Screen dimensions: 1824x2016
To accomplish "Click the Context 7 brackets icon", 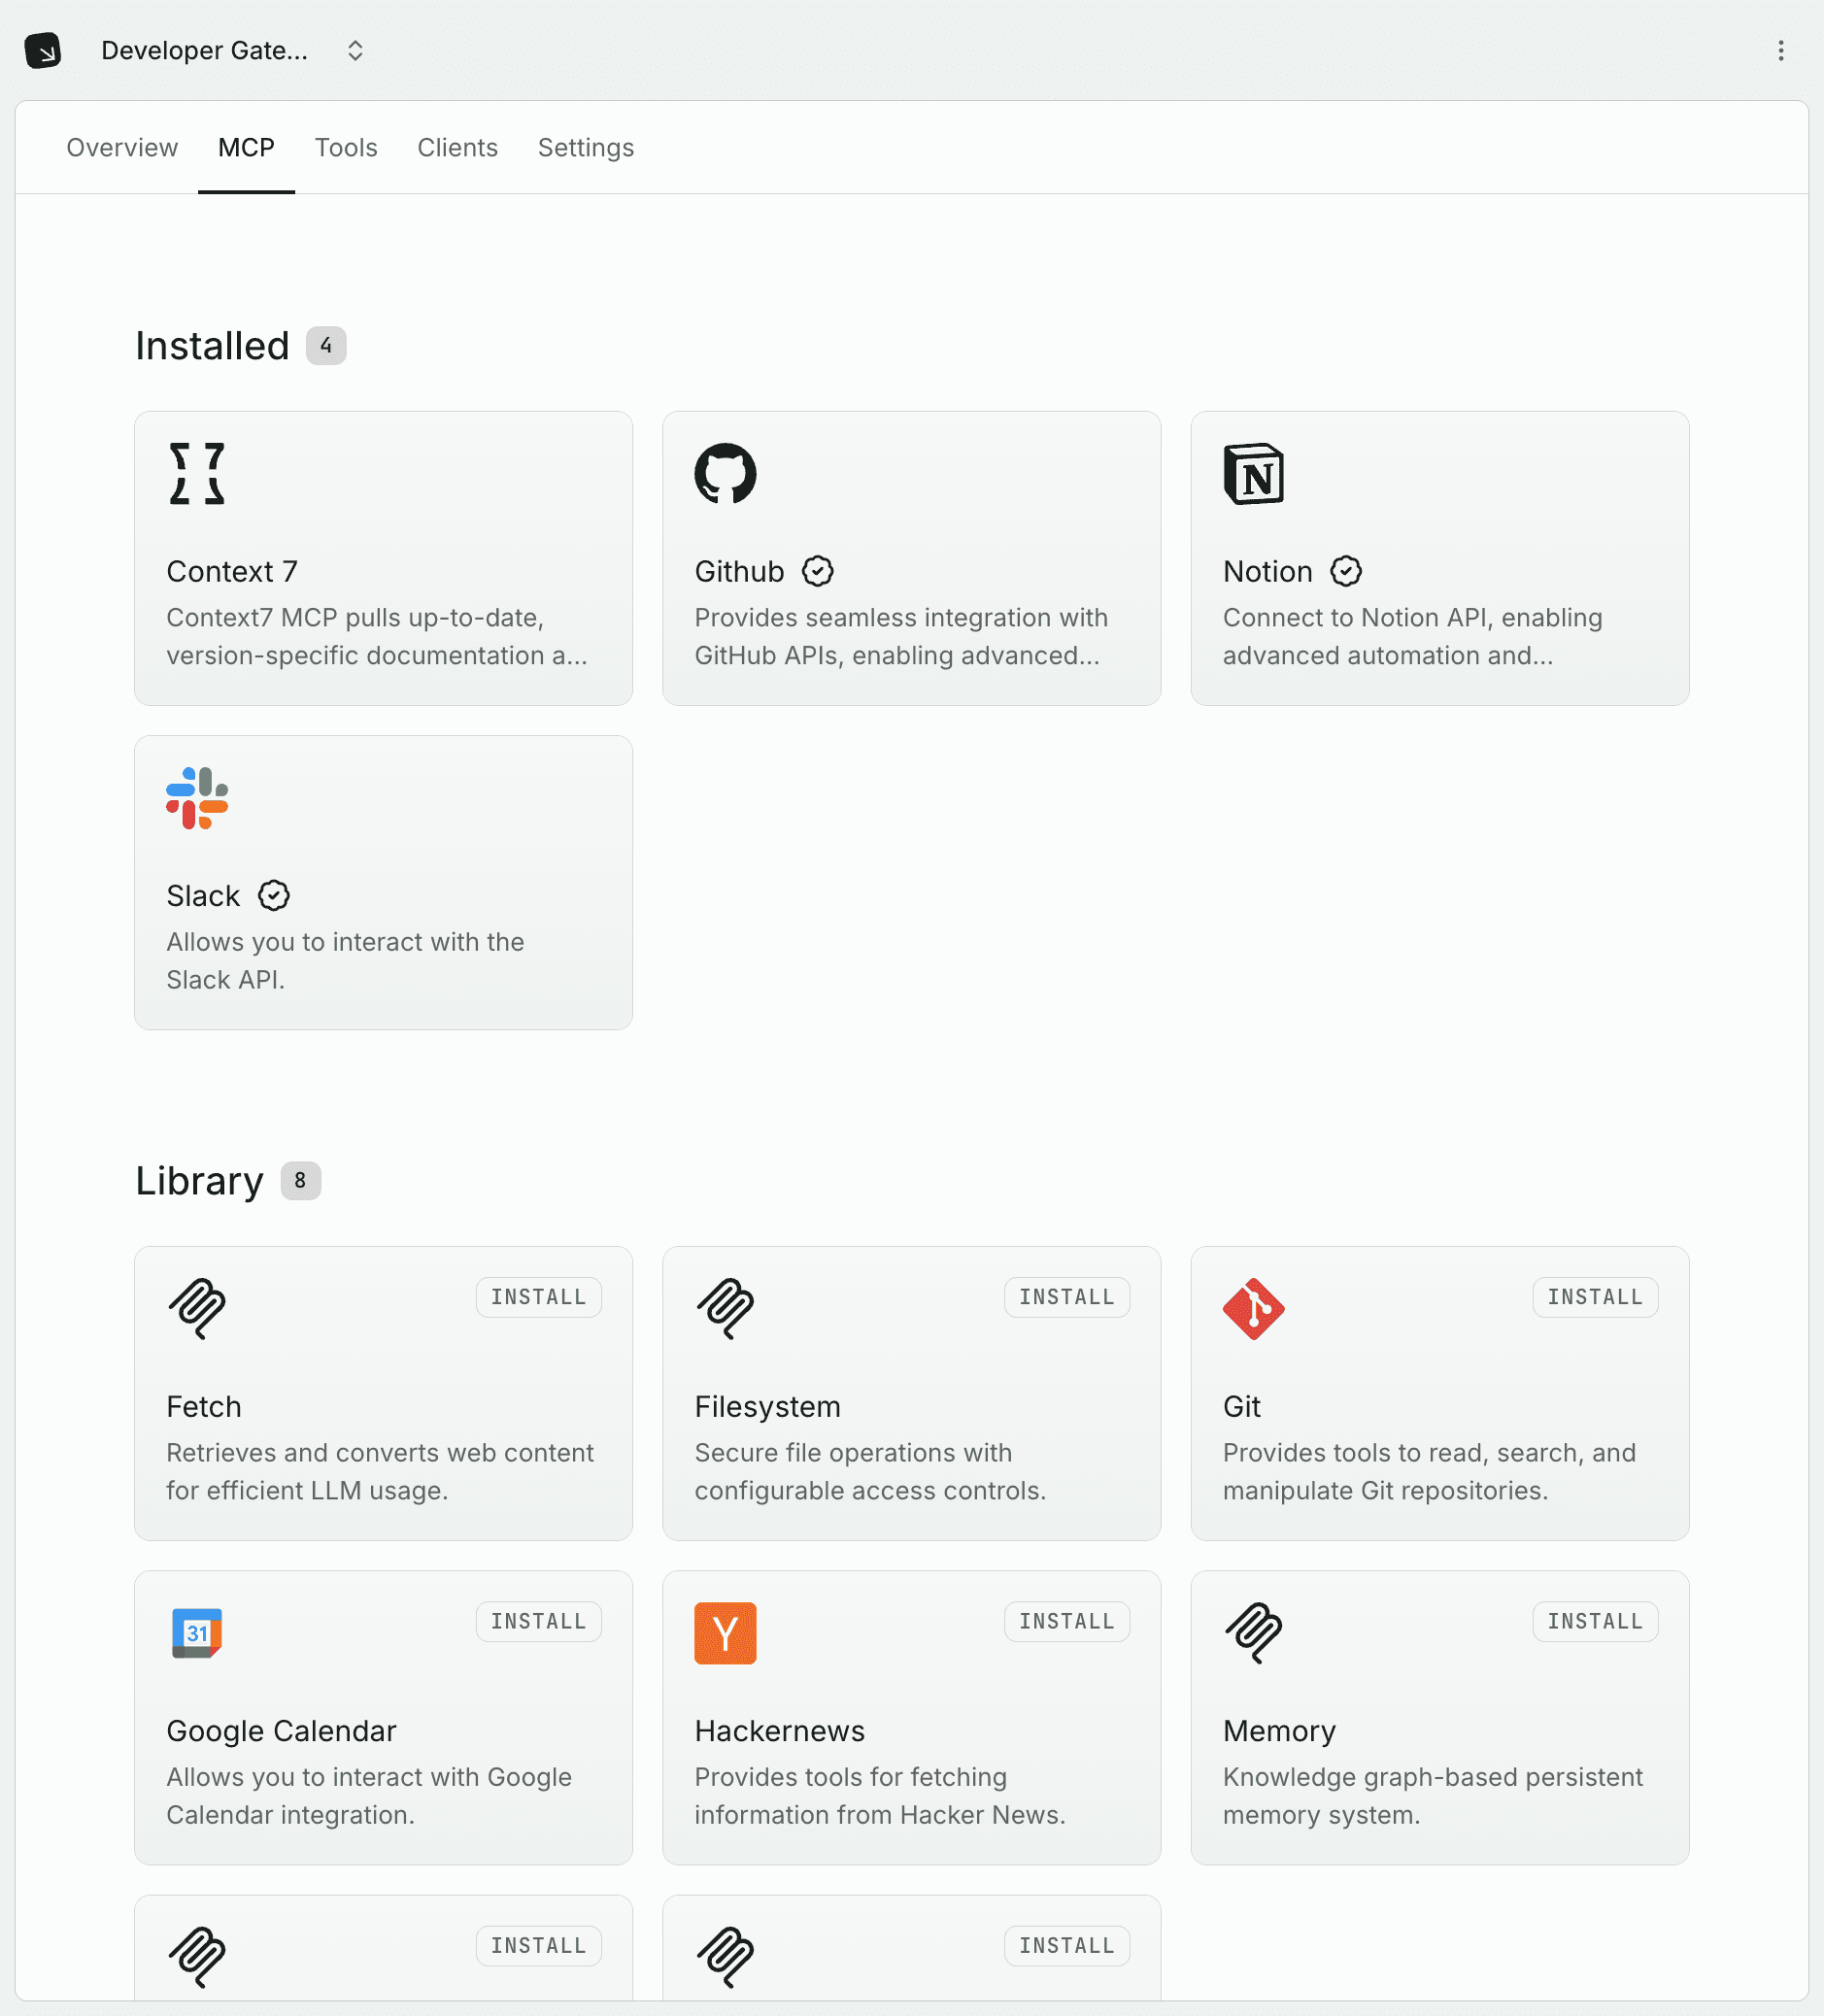I will click(x=197, y=475).
